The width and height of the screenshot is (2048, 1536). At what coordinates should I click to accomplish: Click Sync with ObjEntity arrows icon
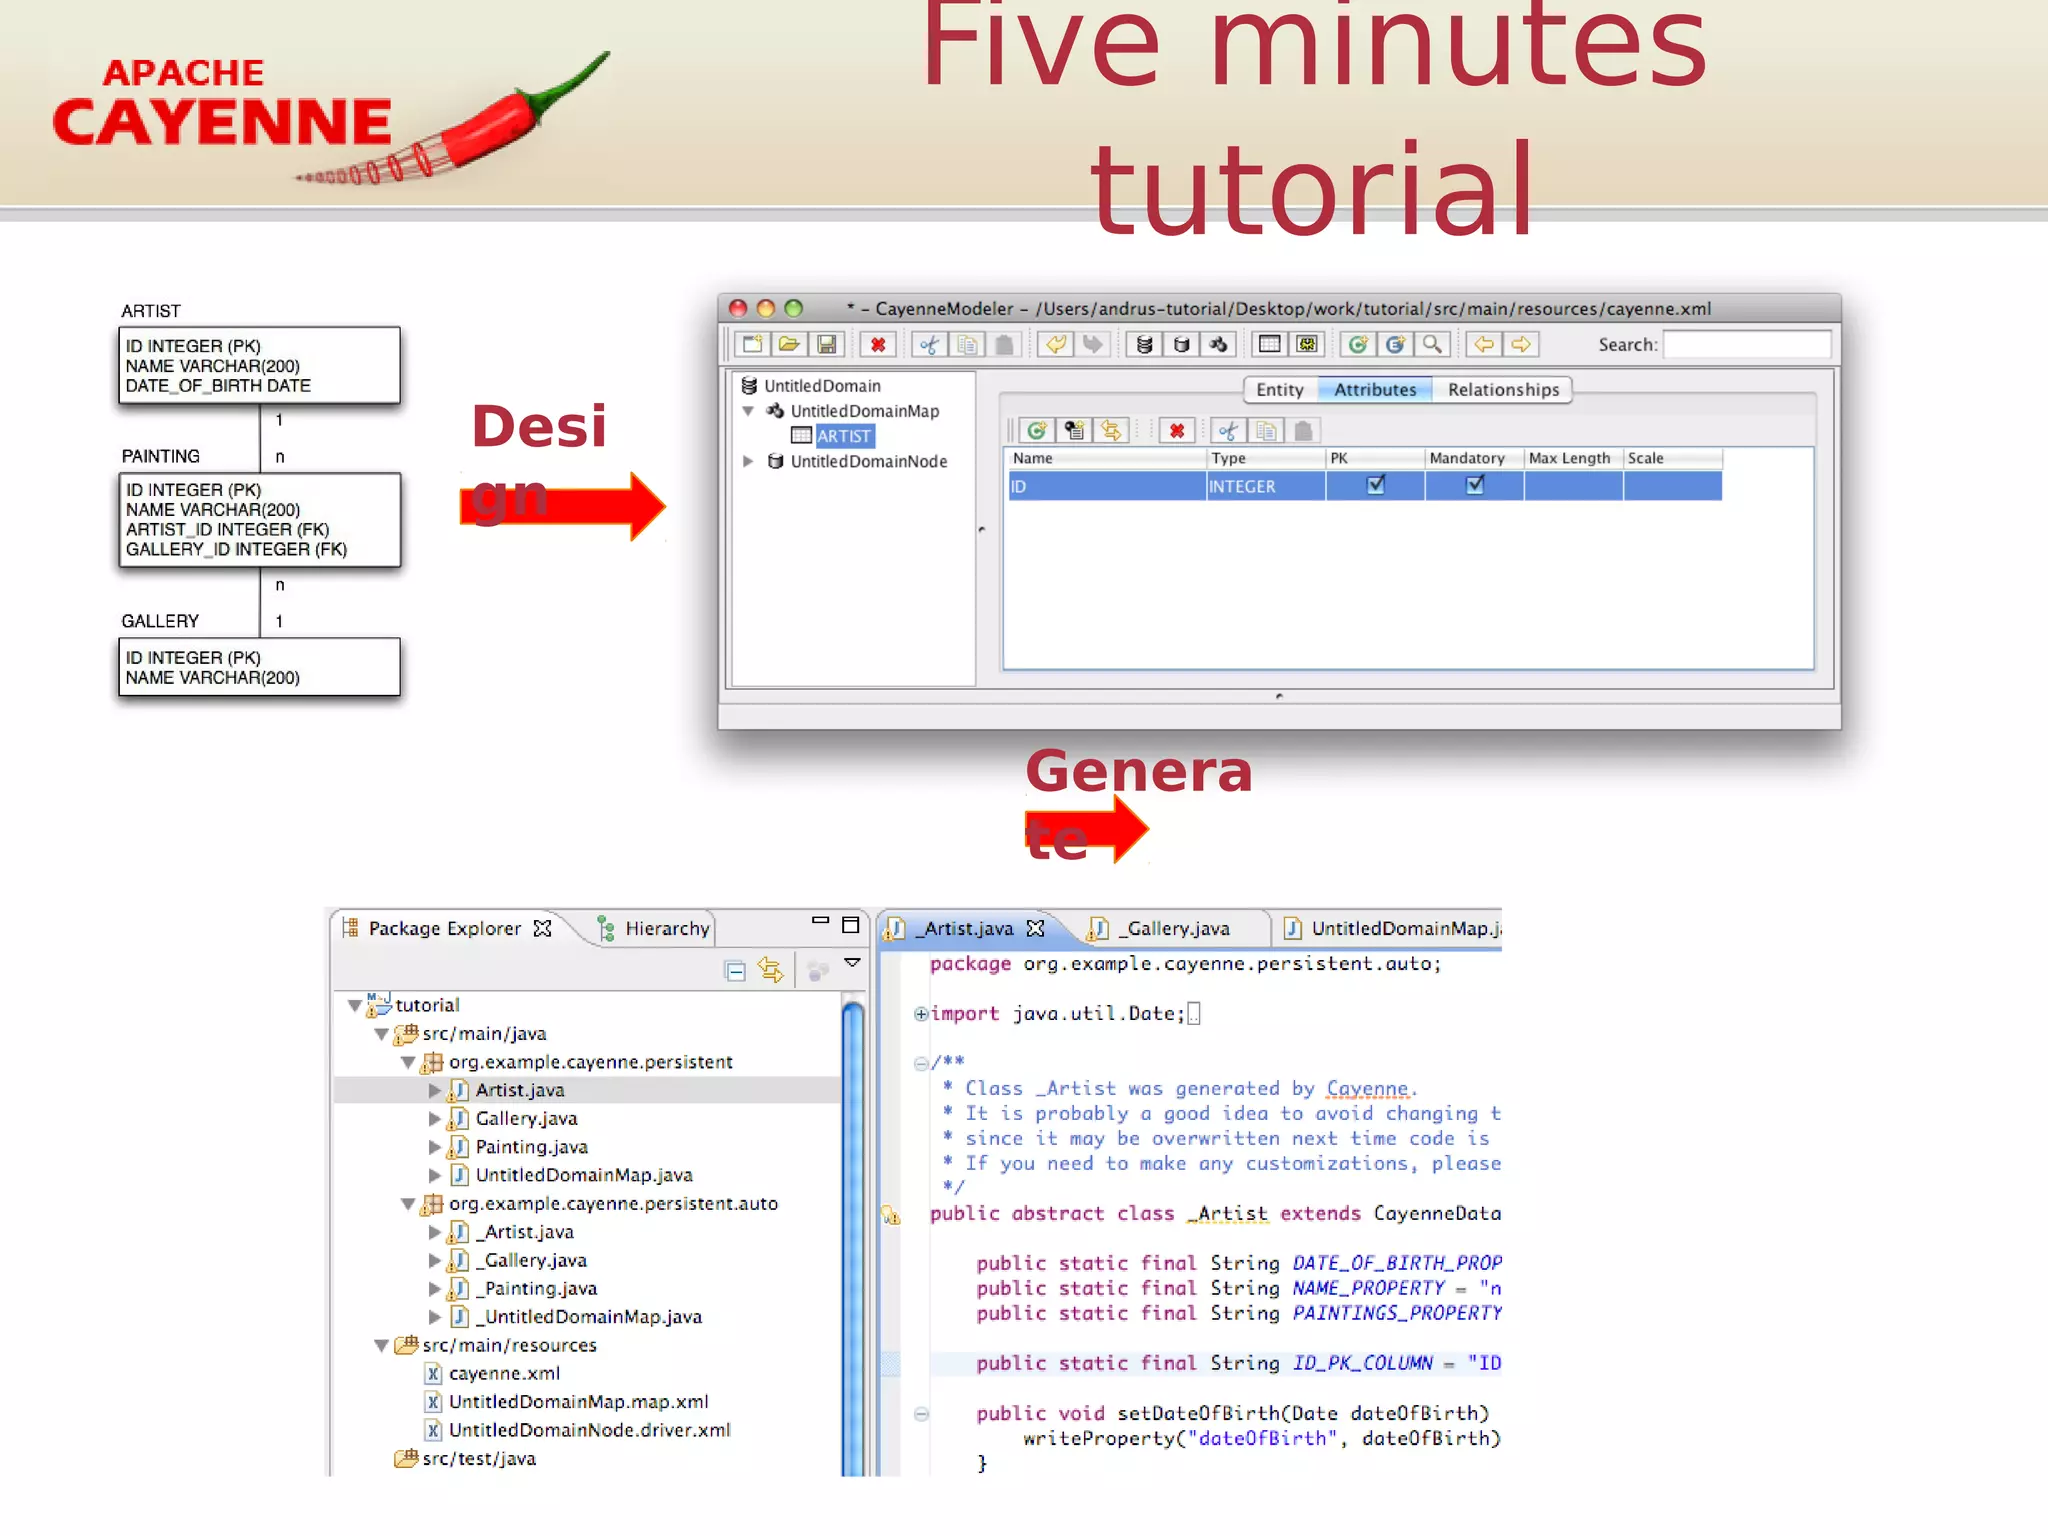tap(1111, 431)
